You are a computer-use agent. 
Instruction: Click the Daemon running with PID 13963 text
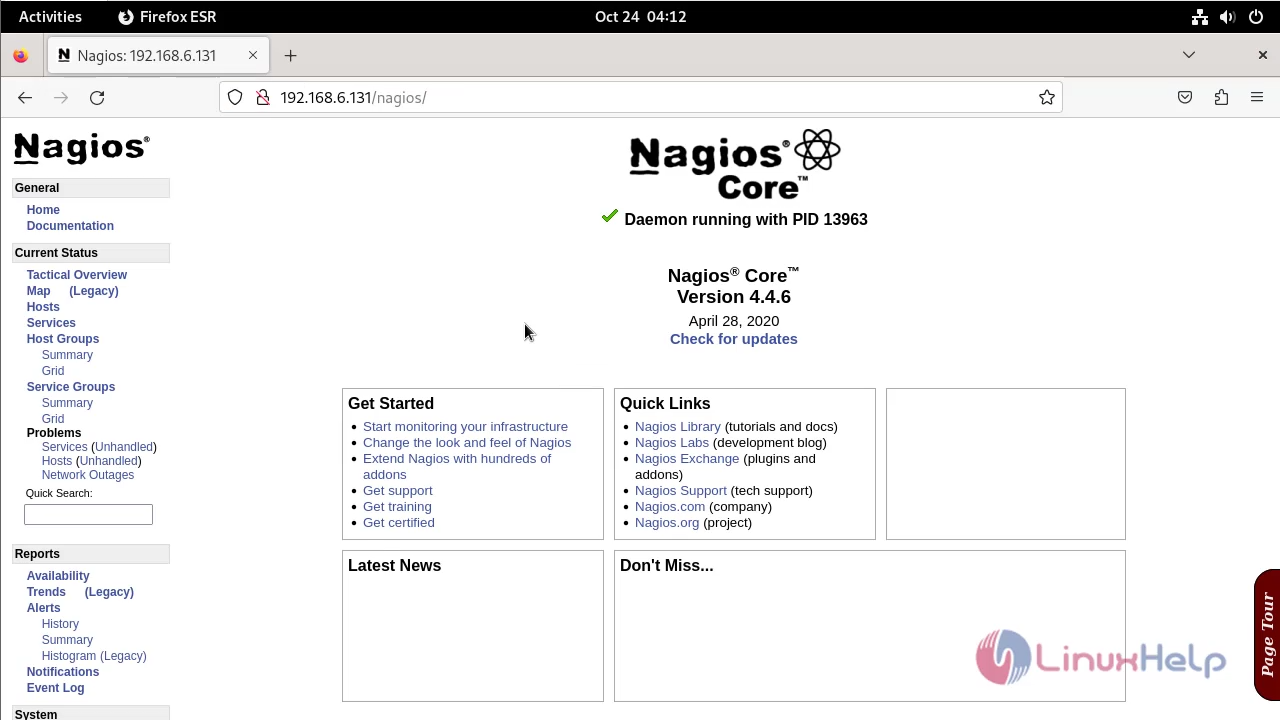pos(746,220)
